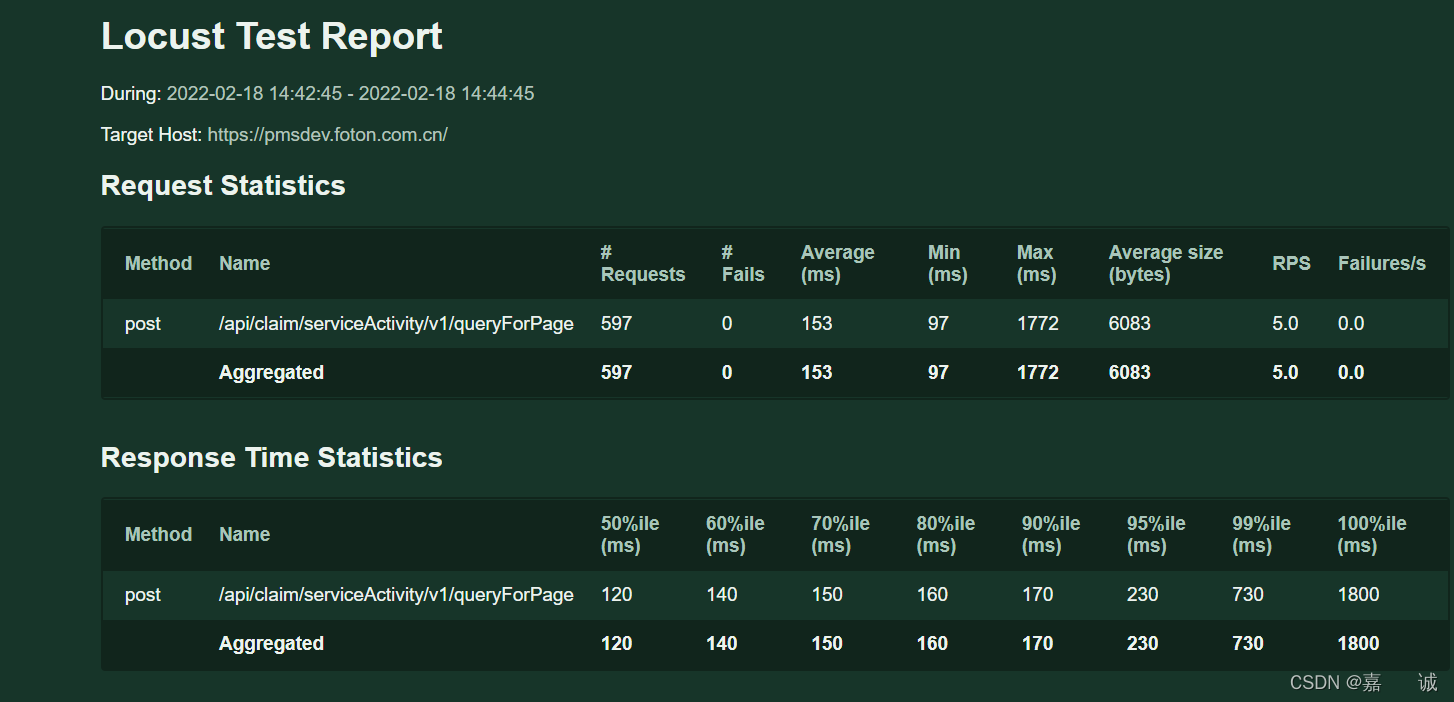Viewport: 1454px width, 702px height.
Task: Click 230 in Response Time Aggregated row
Action: point(1143,644)
